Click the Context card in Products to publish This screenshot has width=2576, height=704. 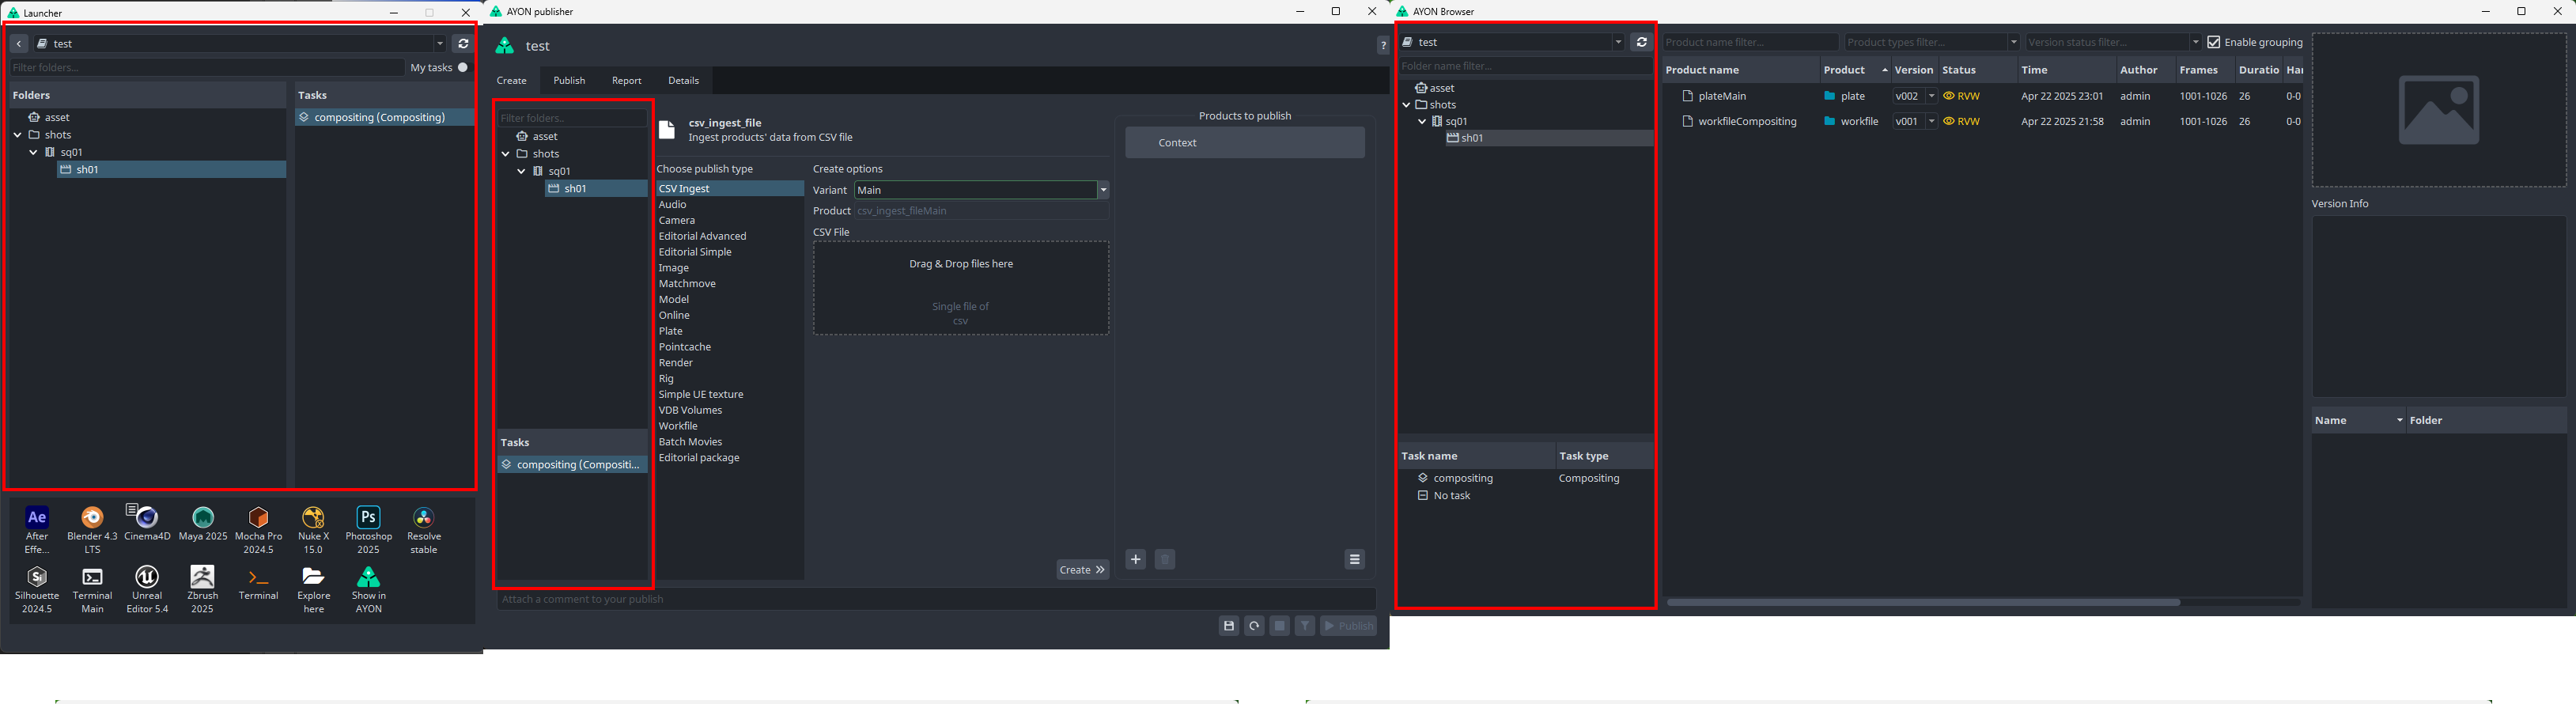[1245, 143]
